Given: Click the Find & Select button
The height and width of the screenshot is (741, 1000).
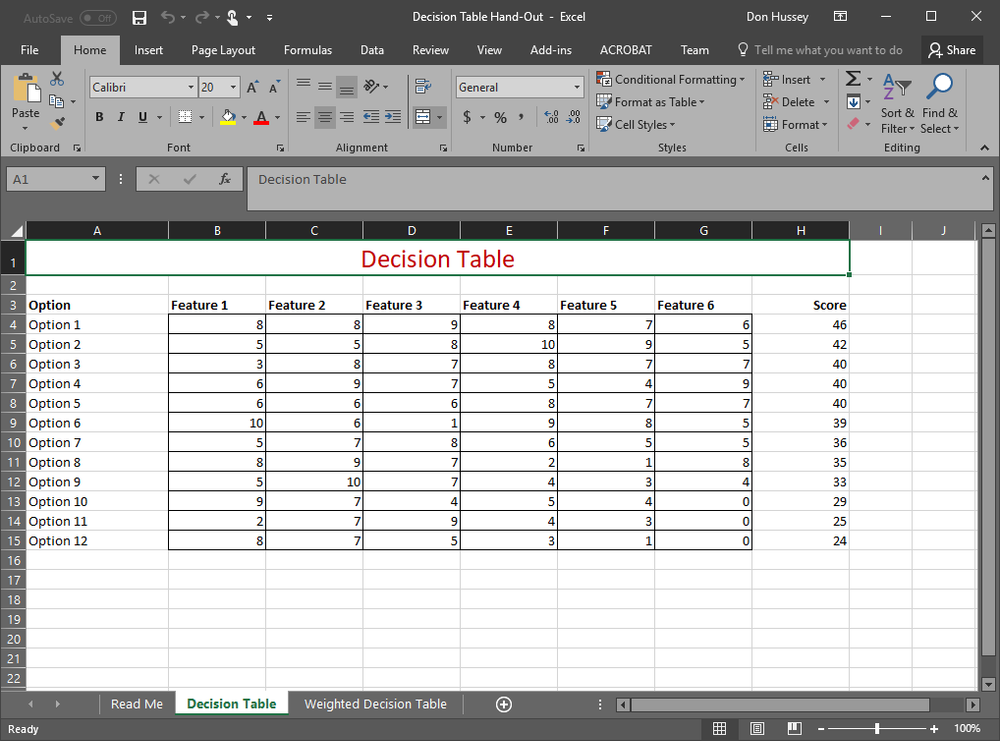Looking at the screenshot, I should 939,104.
